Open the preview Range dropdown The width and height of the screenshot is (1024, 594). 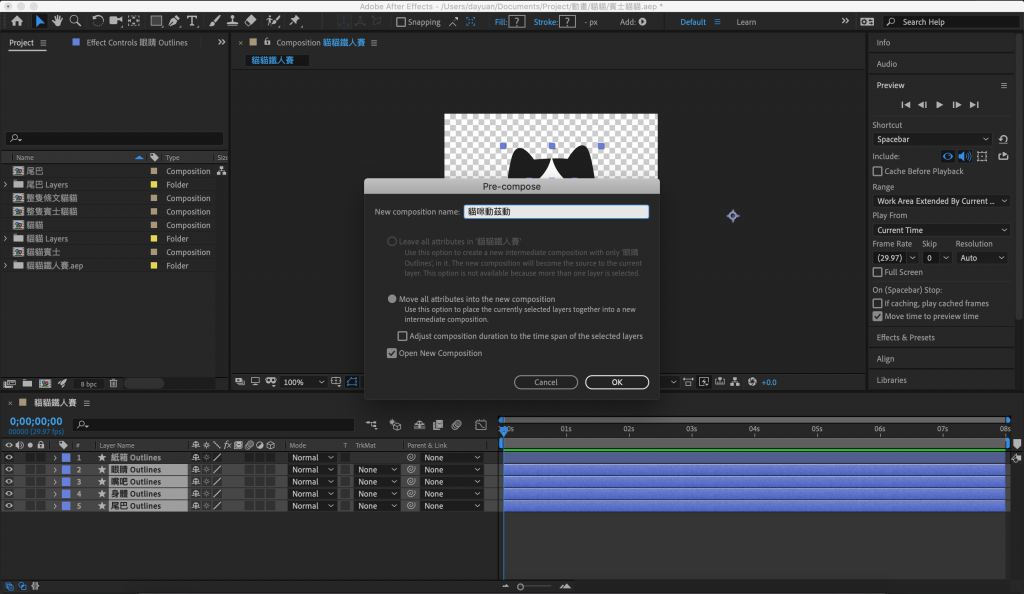941,201
